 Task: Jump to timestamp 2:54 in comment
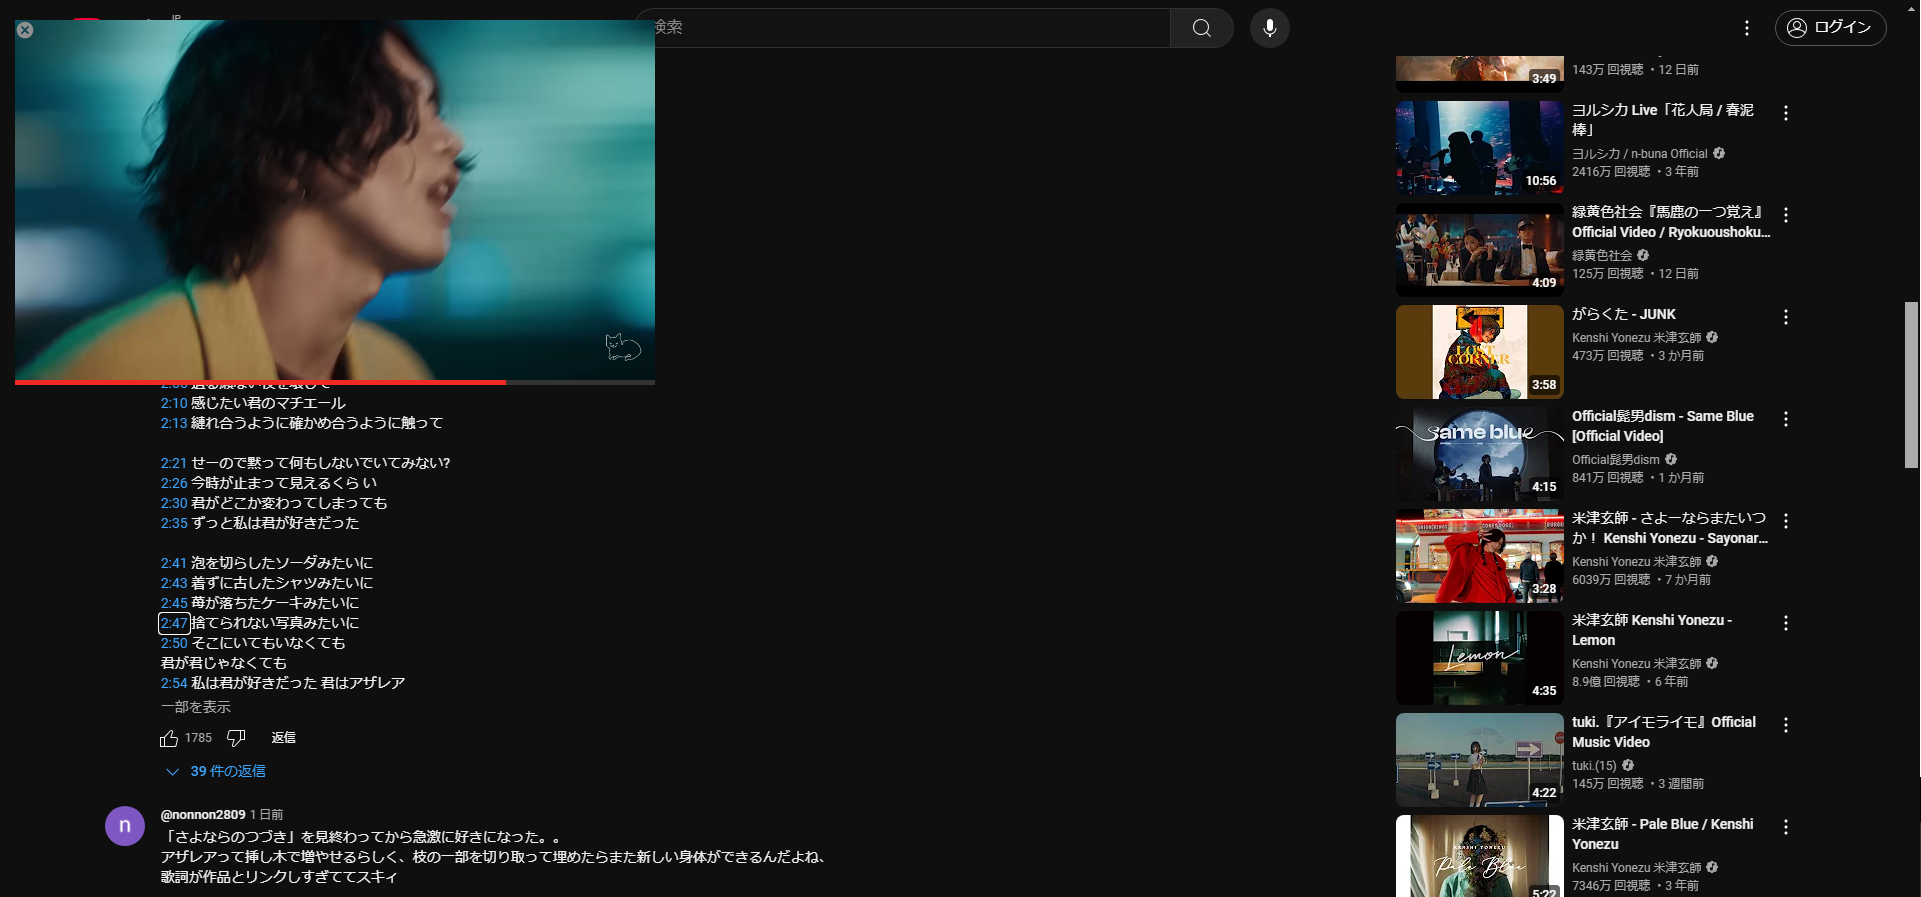click(x=174, y=683)
